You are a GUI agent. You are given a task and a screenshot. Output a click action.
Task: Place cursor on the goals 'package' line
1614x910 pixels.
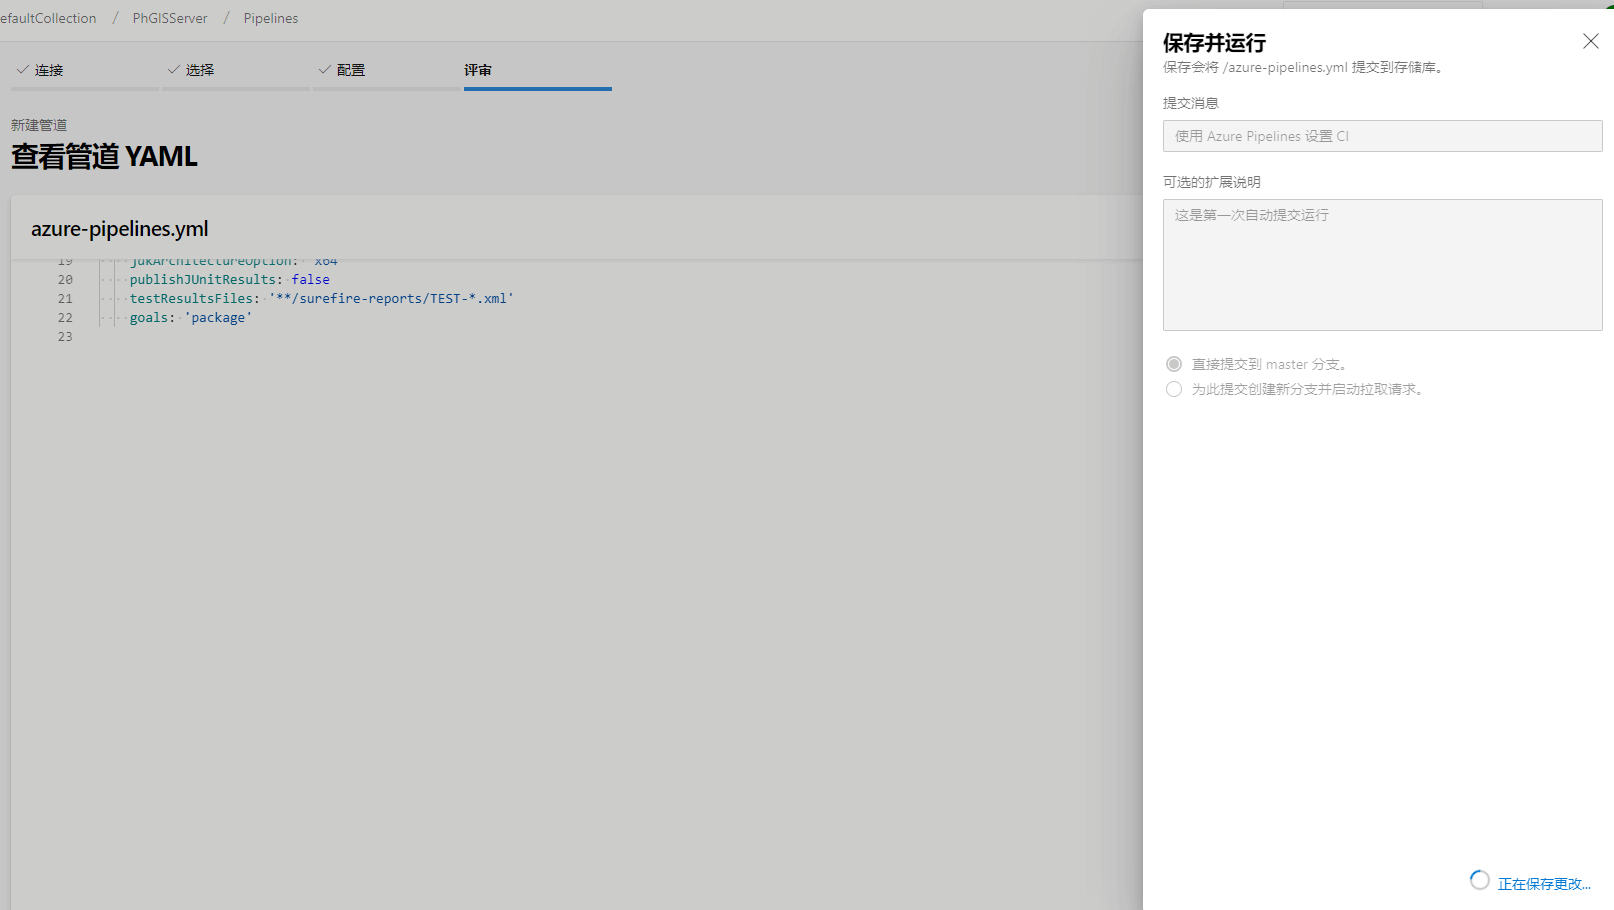[190, 318]
